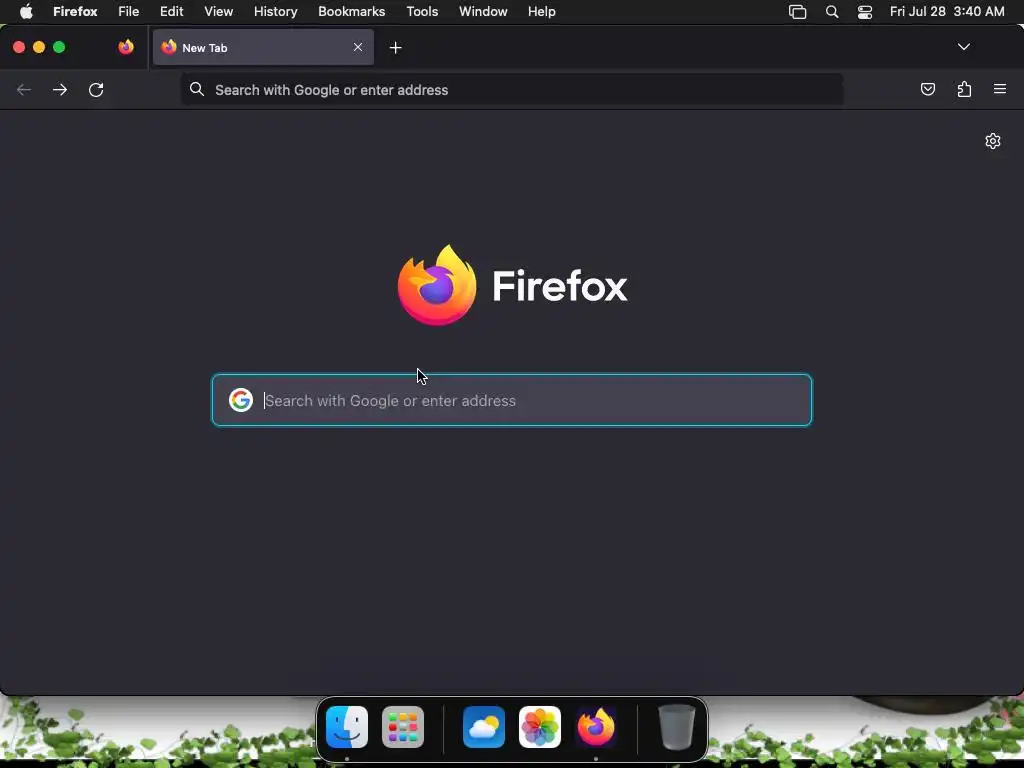This screenshot has height=768, width=1024.
Task: Click the magnifier icon in address bar
Action: (x=197, y=89)
